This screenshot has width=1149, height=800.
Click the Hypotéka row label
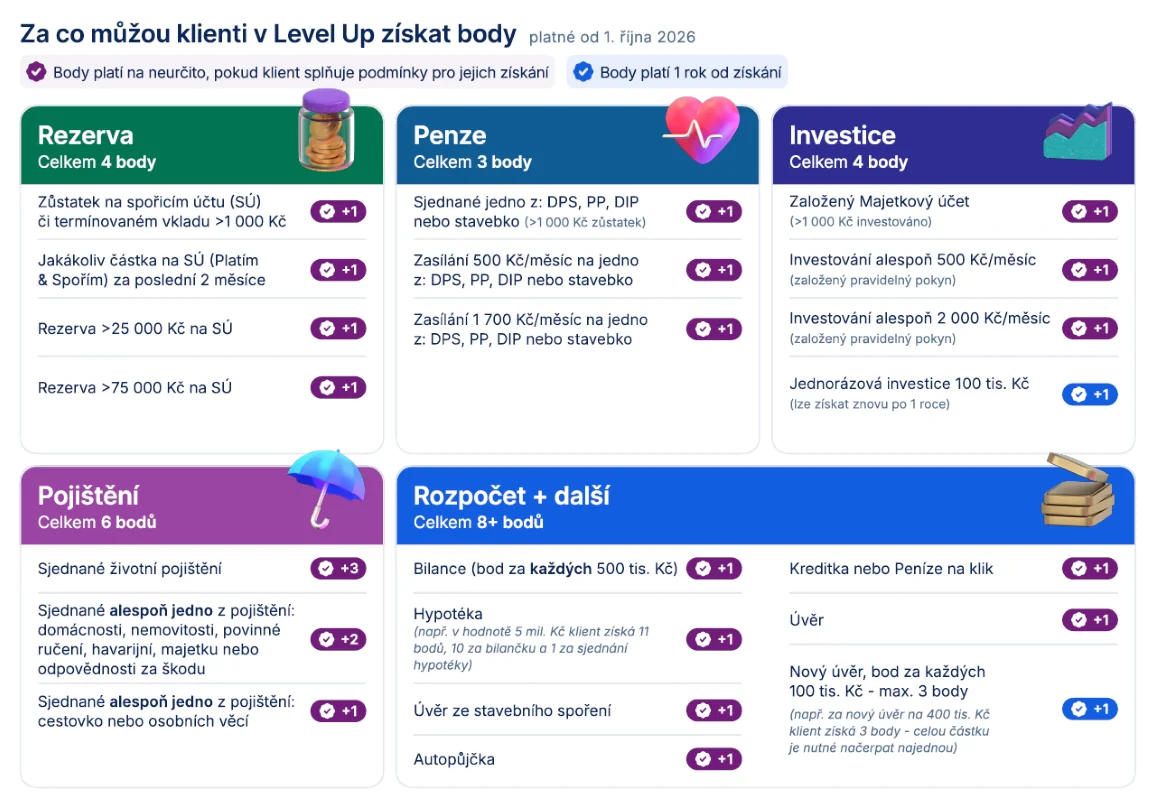click(x=448, y=614)
